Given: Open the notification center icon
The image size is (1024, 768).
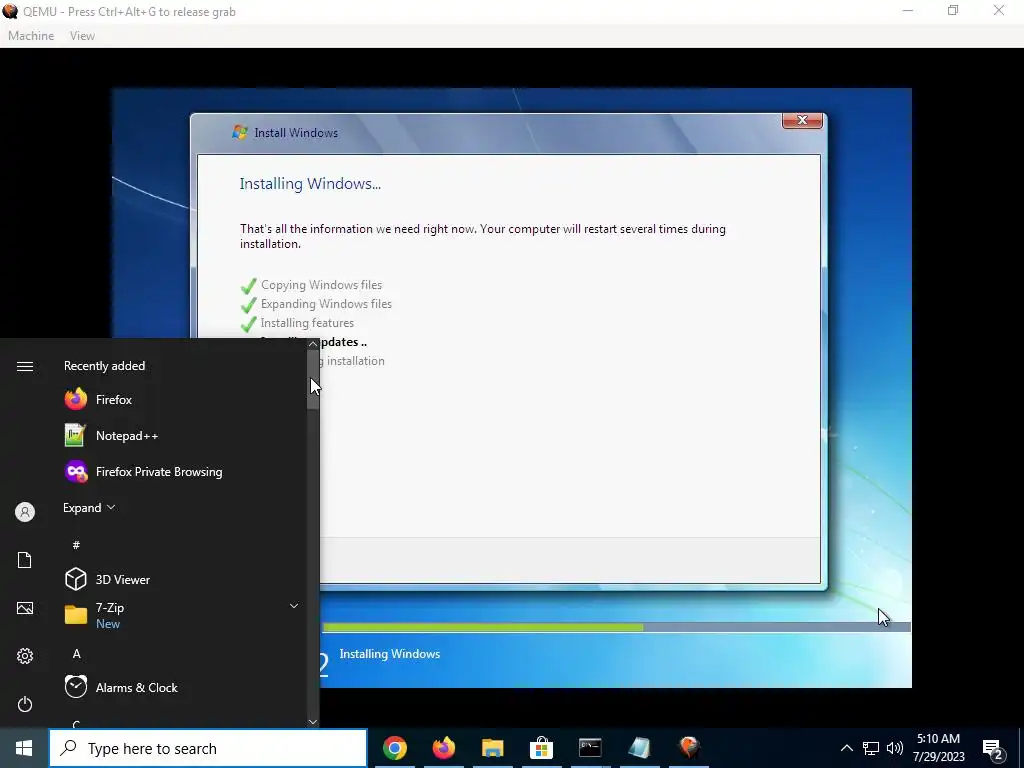Looking at the screenshot, I should pyautogui.click(x=993, y=750).
